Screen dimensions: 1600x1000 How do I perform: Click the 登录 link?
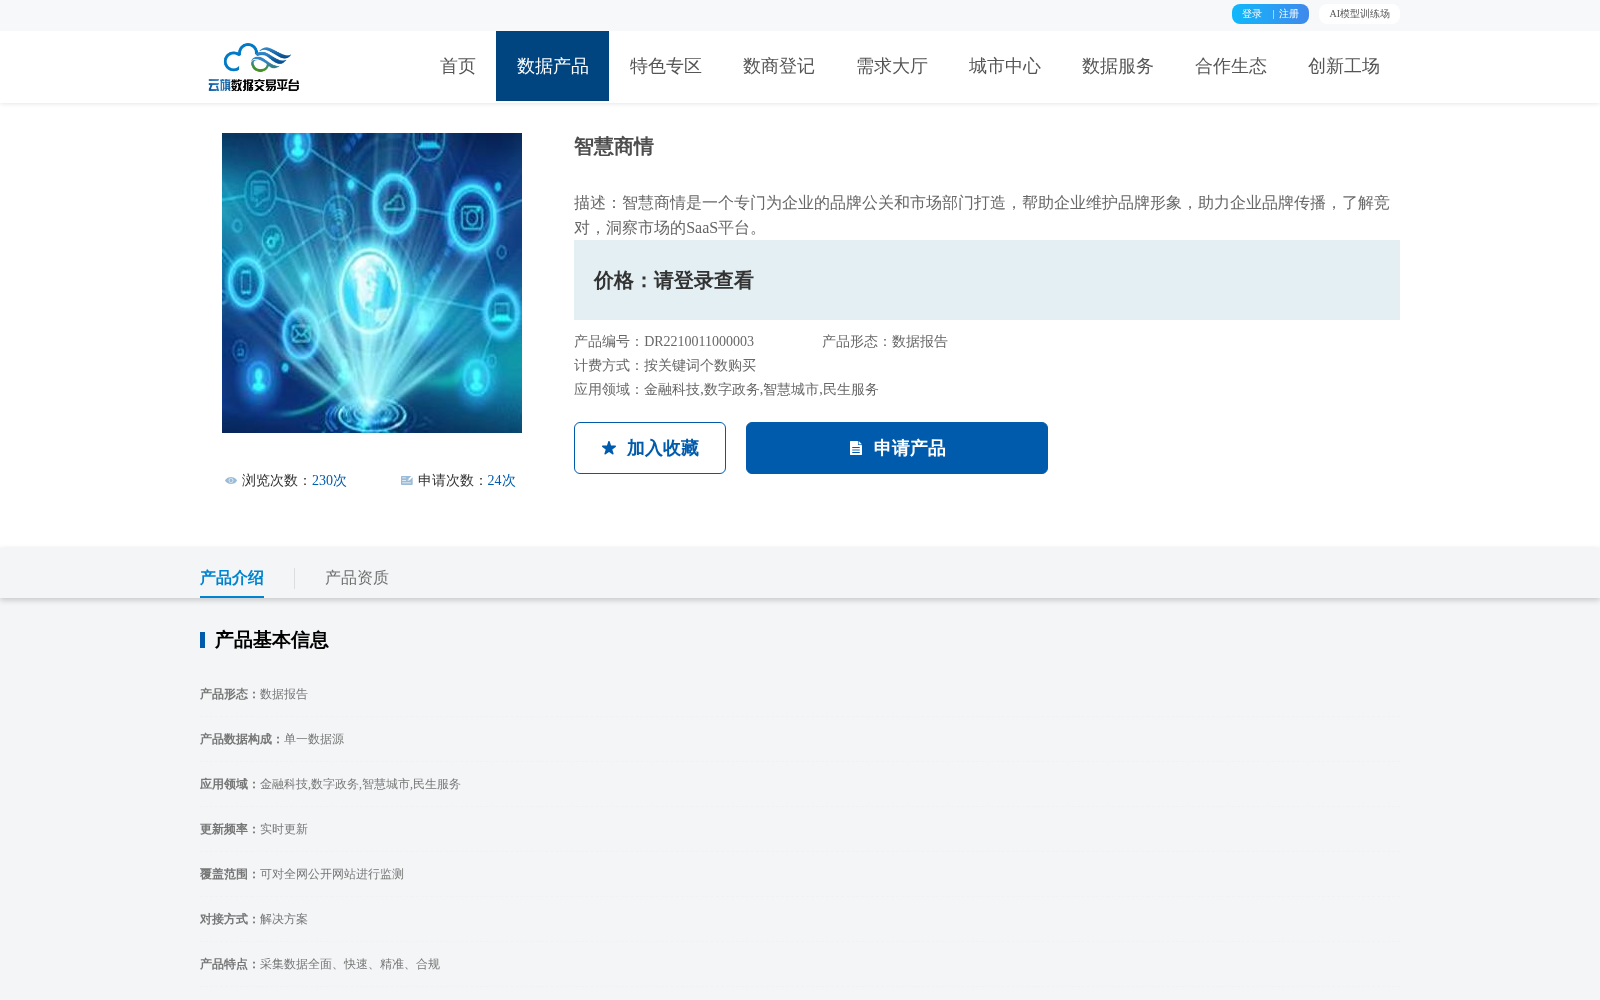pyautogui.click(x=1252, y=14)
